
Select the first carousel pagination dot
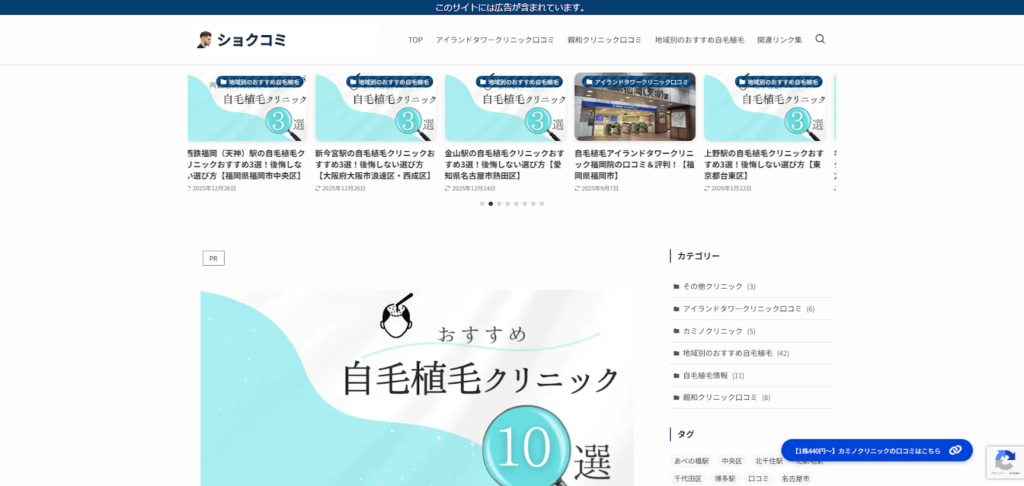tap(482, 204)
